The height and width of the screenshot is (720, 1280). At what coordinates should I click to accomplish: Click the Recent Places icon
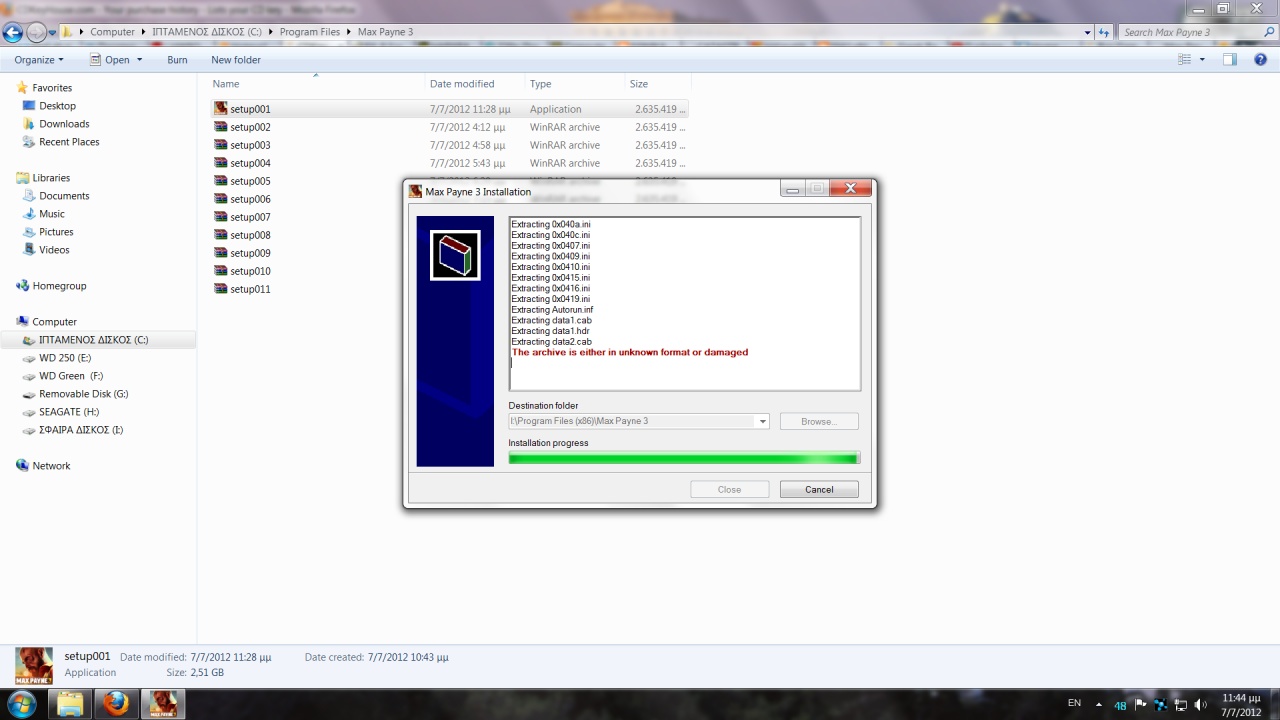click(30, 142)
